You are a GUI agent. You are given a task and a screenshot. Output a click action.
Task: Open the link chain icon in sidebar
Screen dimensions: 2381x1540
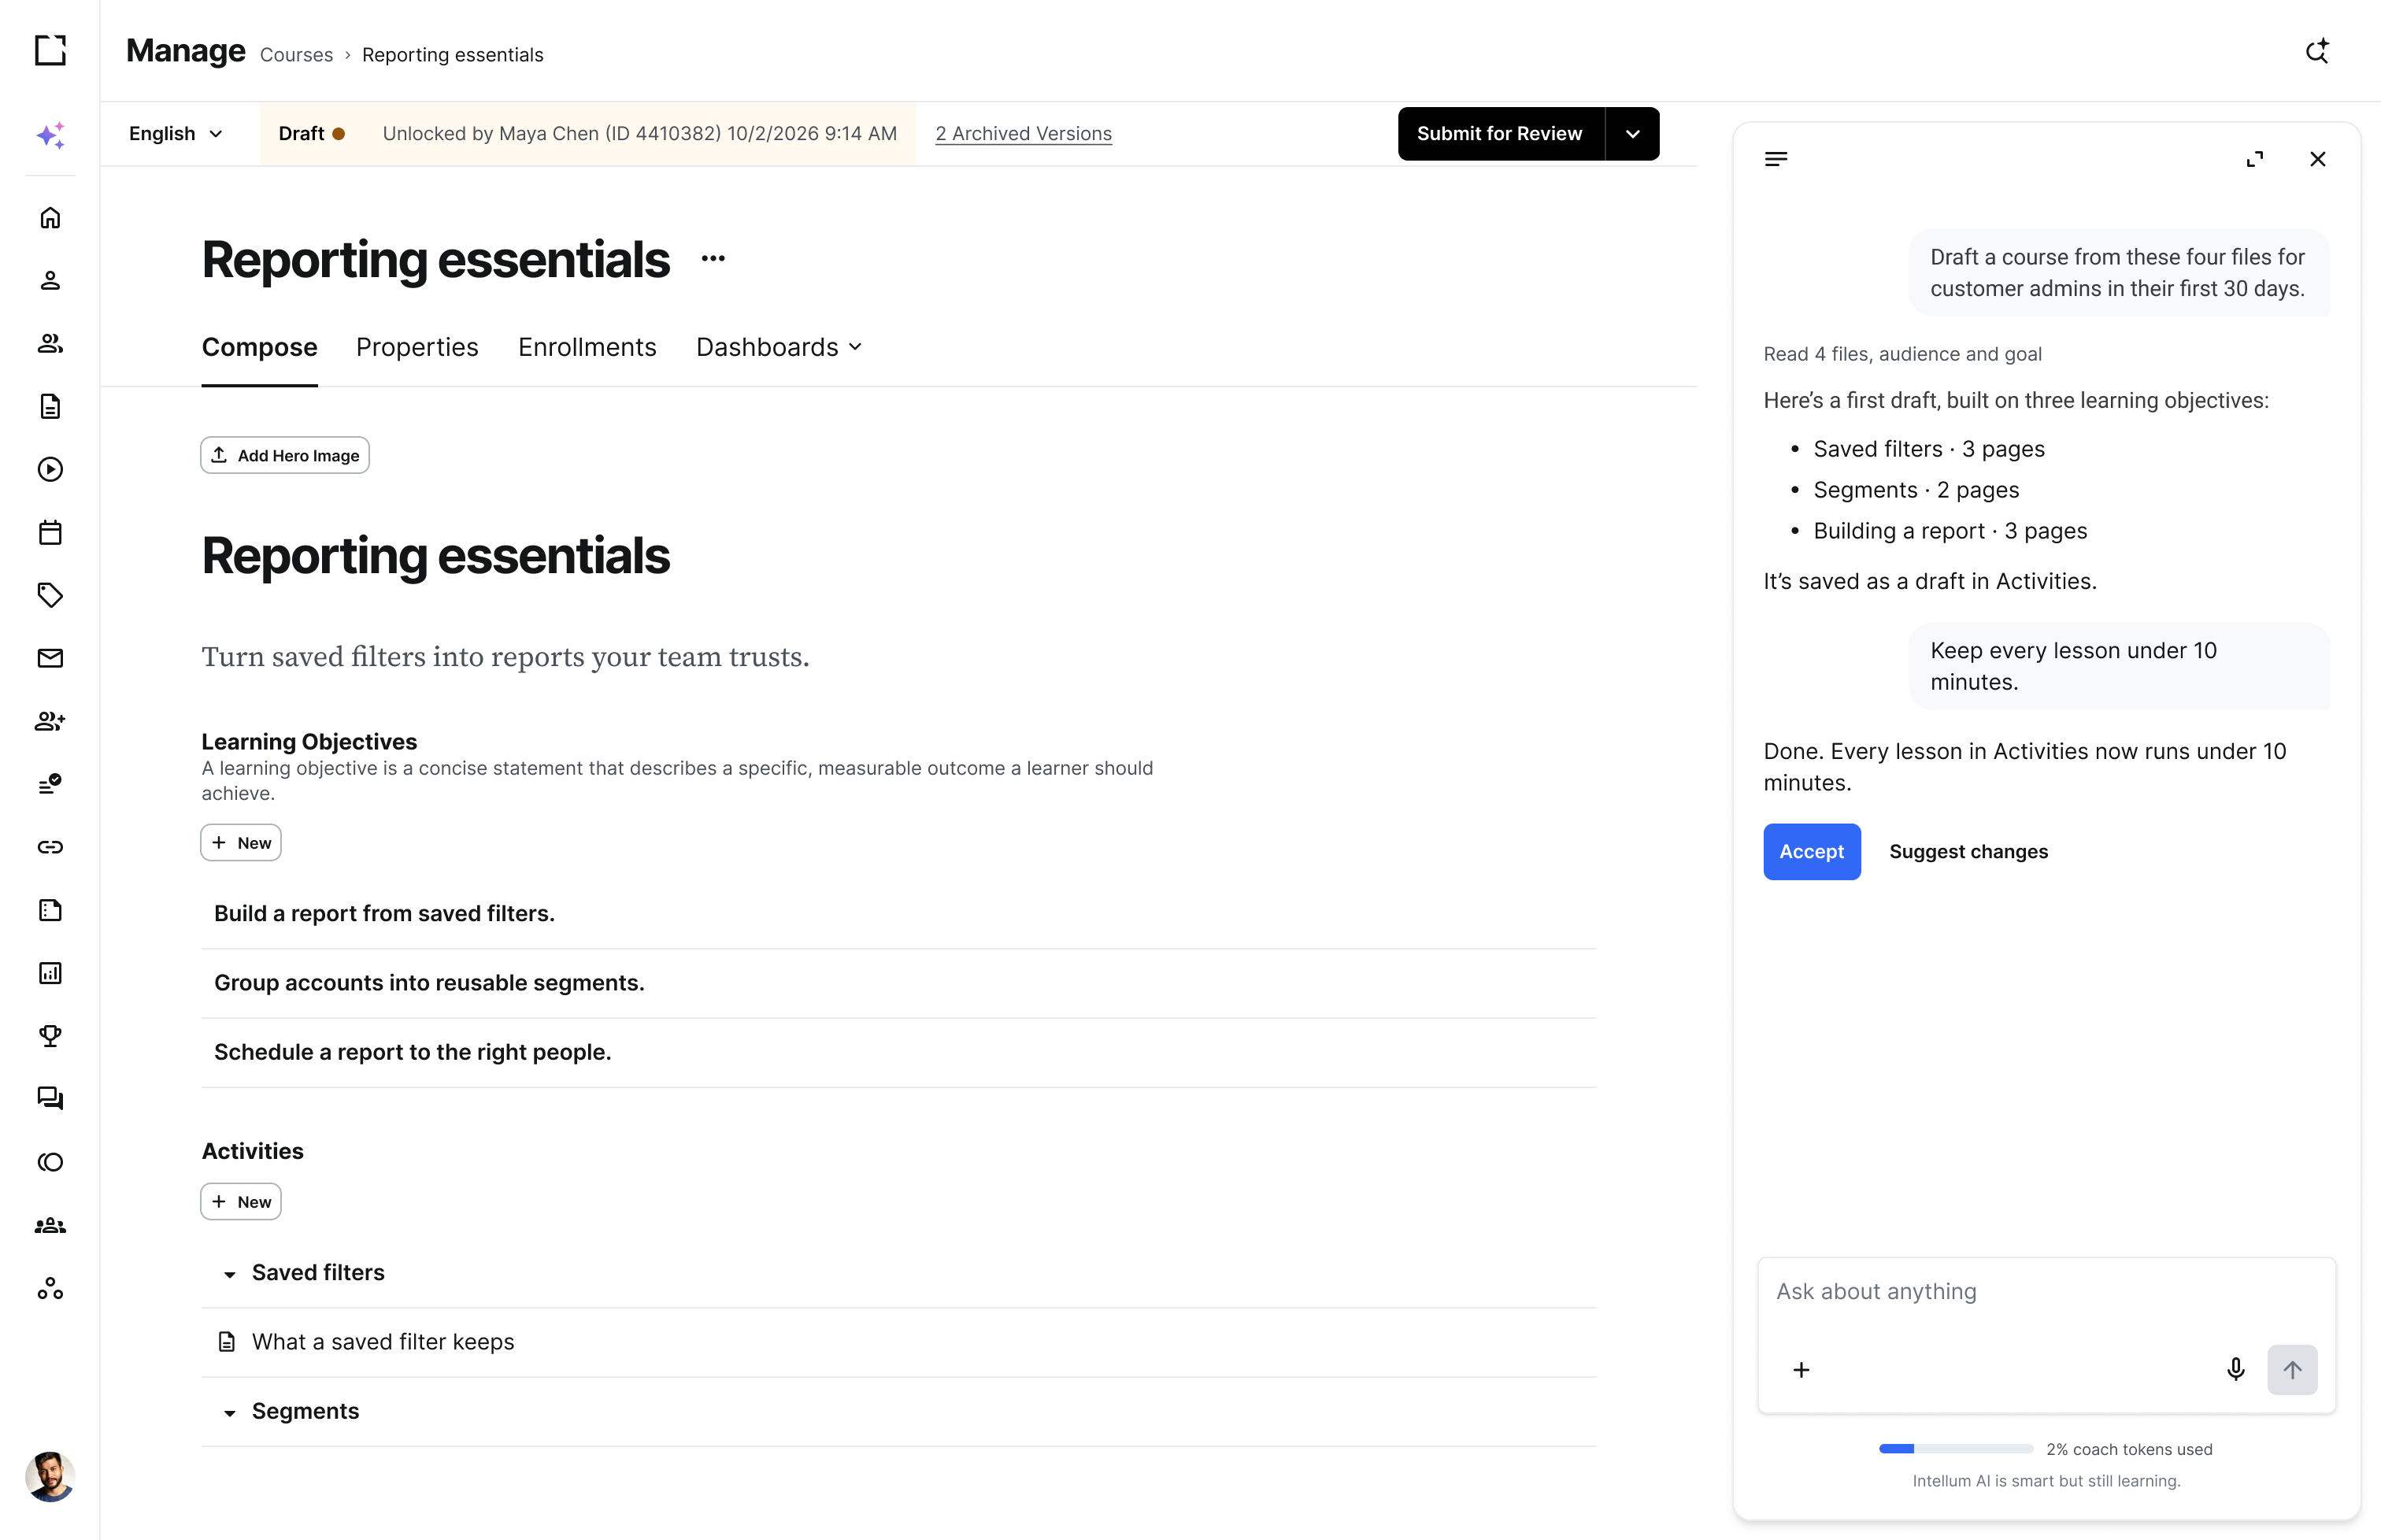click(50, 847)
